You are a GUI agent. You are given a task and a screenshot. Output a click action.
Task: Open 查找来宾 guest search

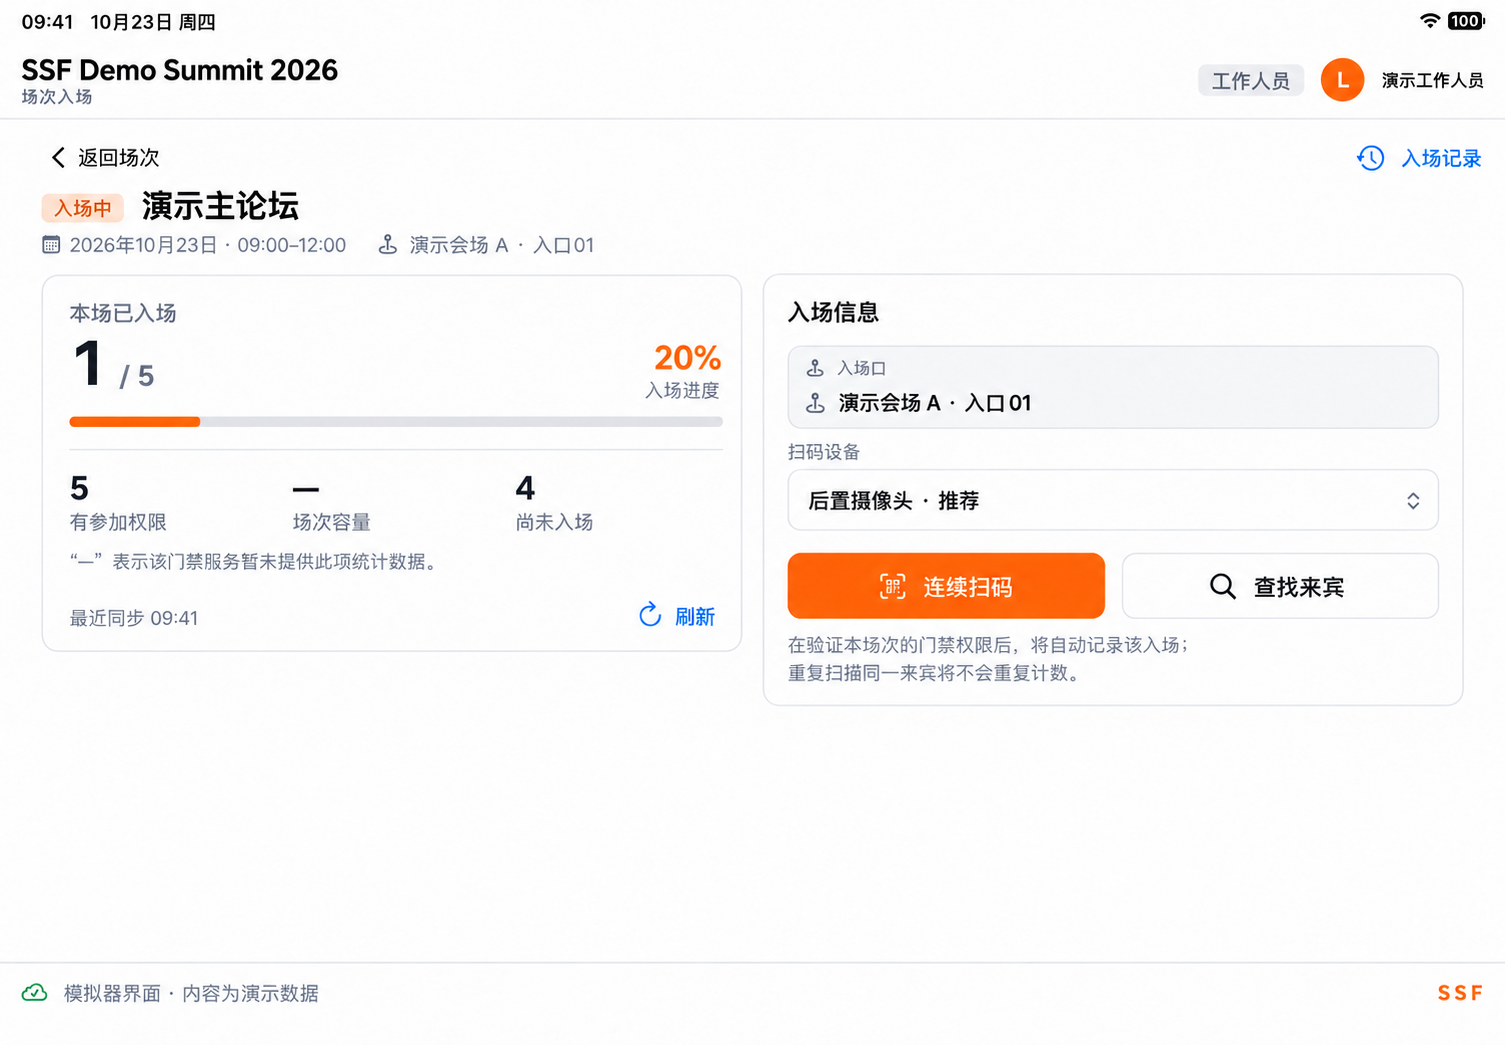(1280, 586)
